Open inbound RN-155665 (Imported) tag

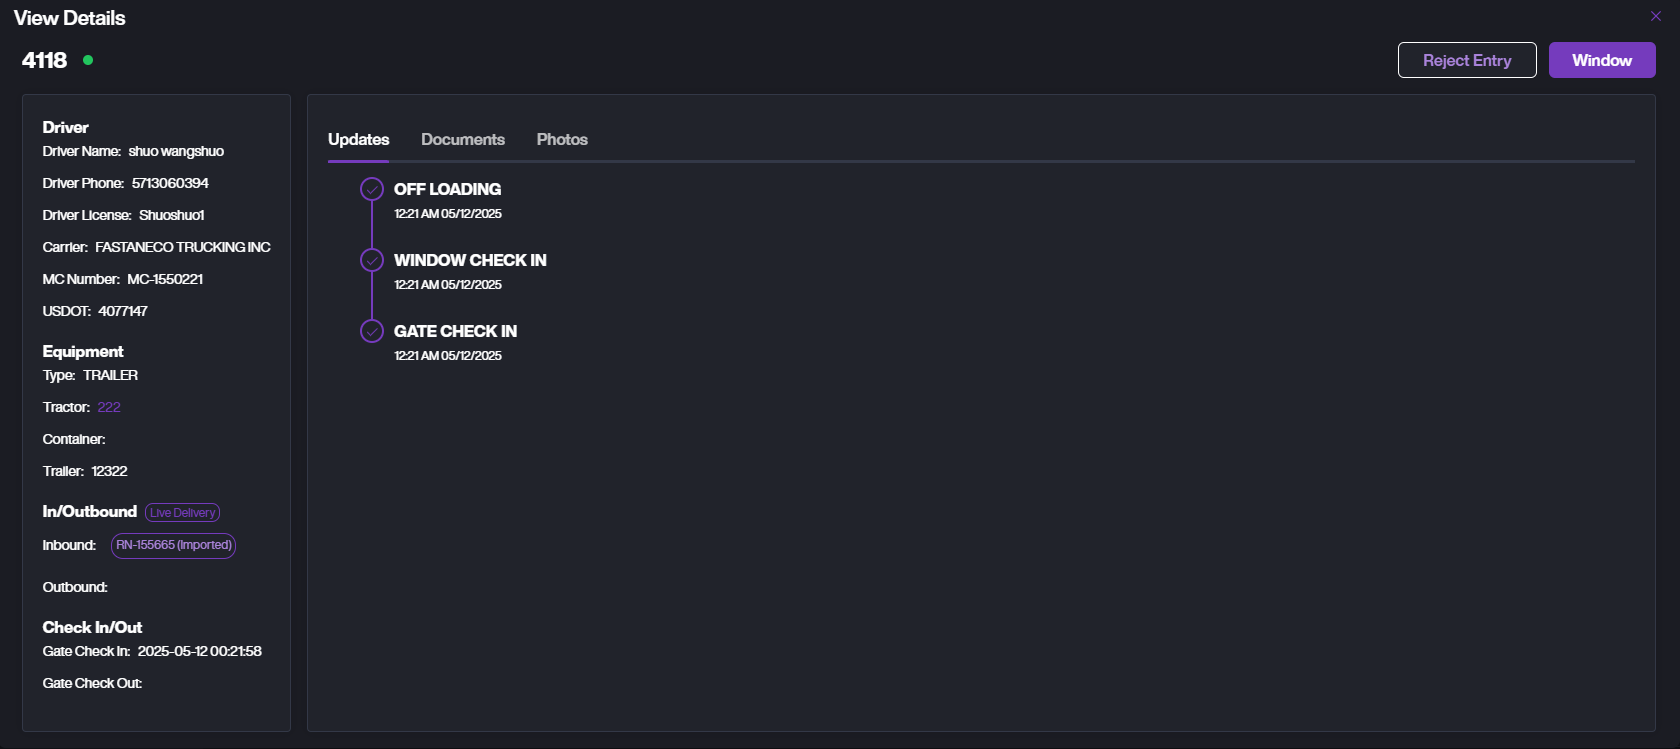pos(173,545)
